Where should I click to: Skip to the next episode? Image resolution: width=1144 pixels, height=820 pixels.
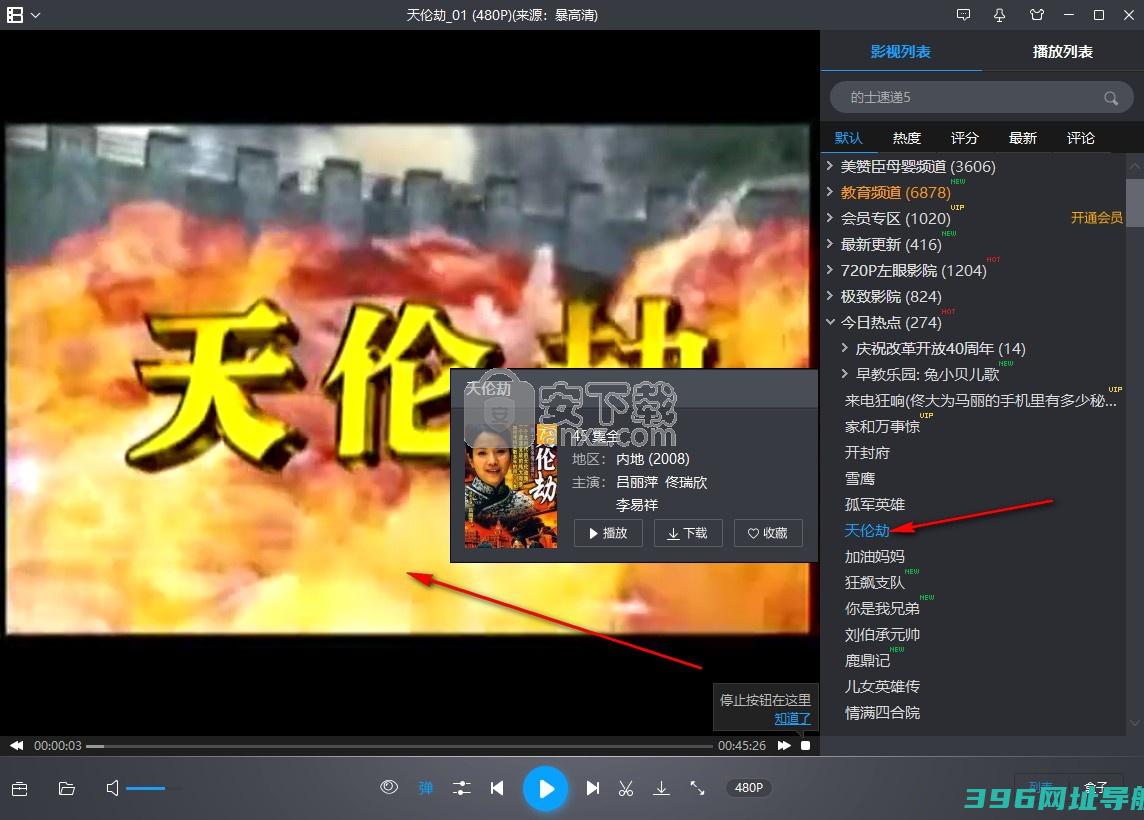[592, 788]
